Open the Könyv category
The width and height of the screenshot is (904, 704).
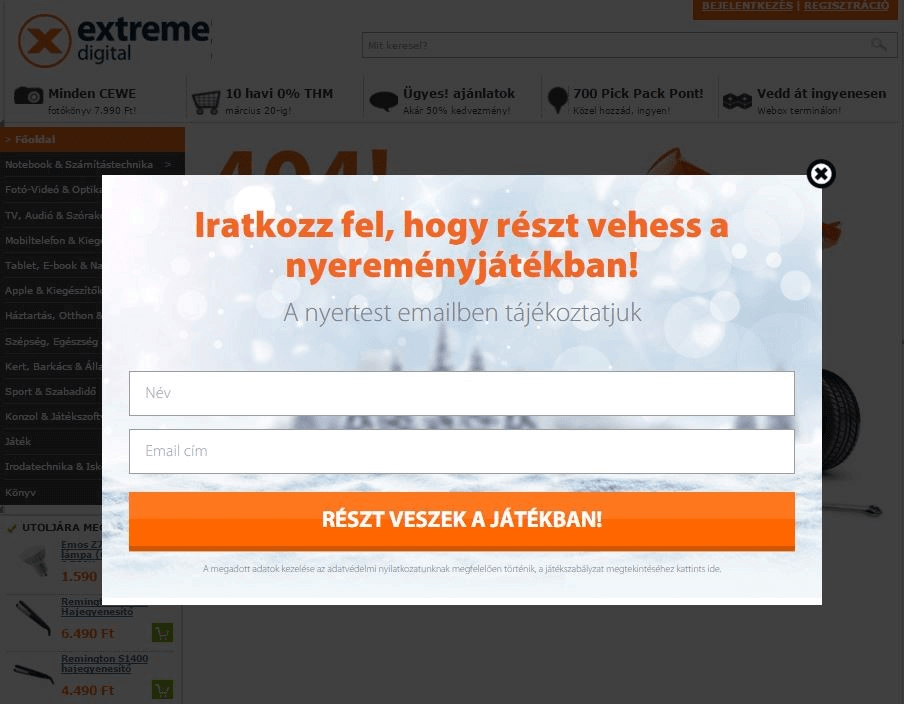(20, 492)
